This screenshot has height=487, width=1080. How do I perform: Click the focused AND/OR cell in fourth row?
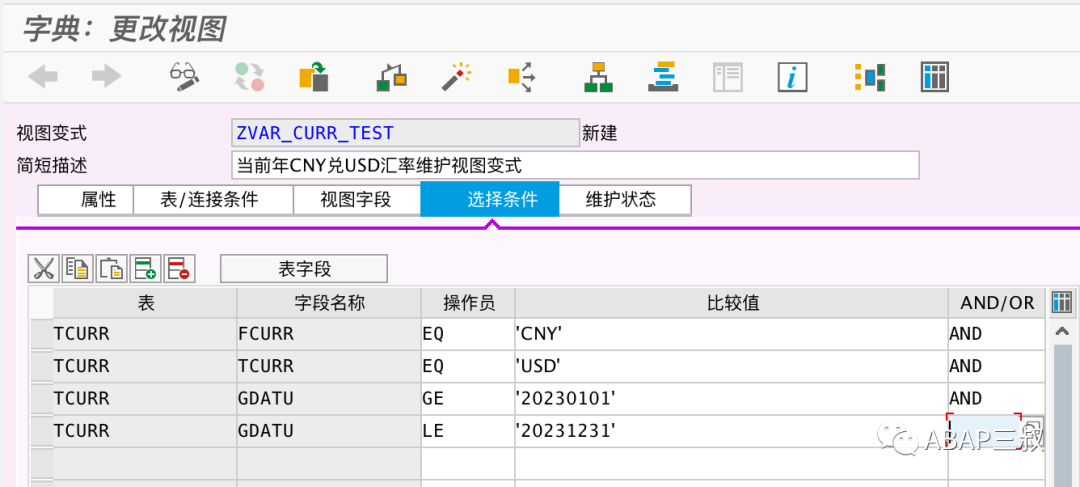985,431
